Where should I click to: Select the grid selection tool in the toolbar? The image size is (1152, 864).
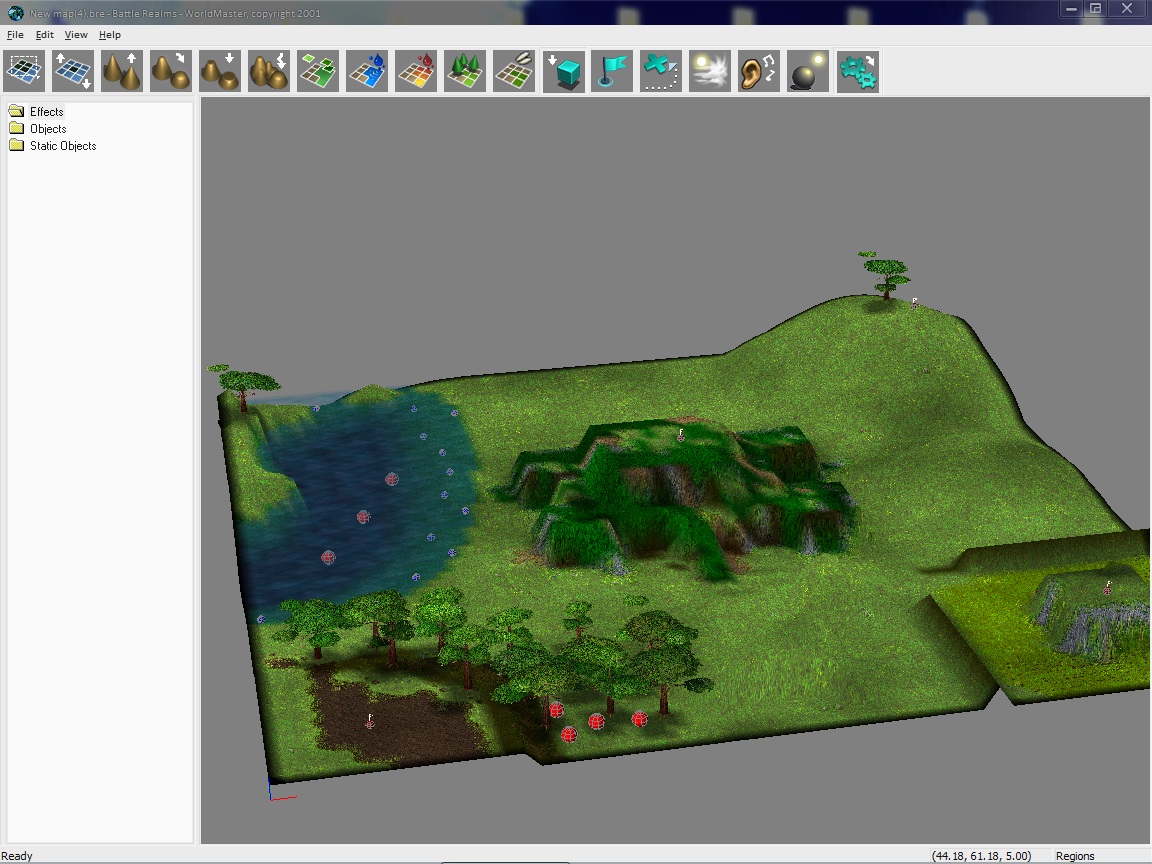click(x=24, y=71)
